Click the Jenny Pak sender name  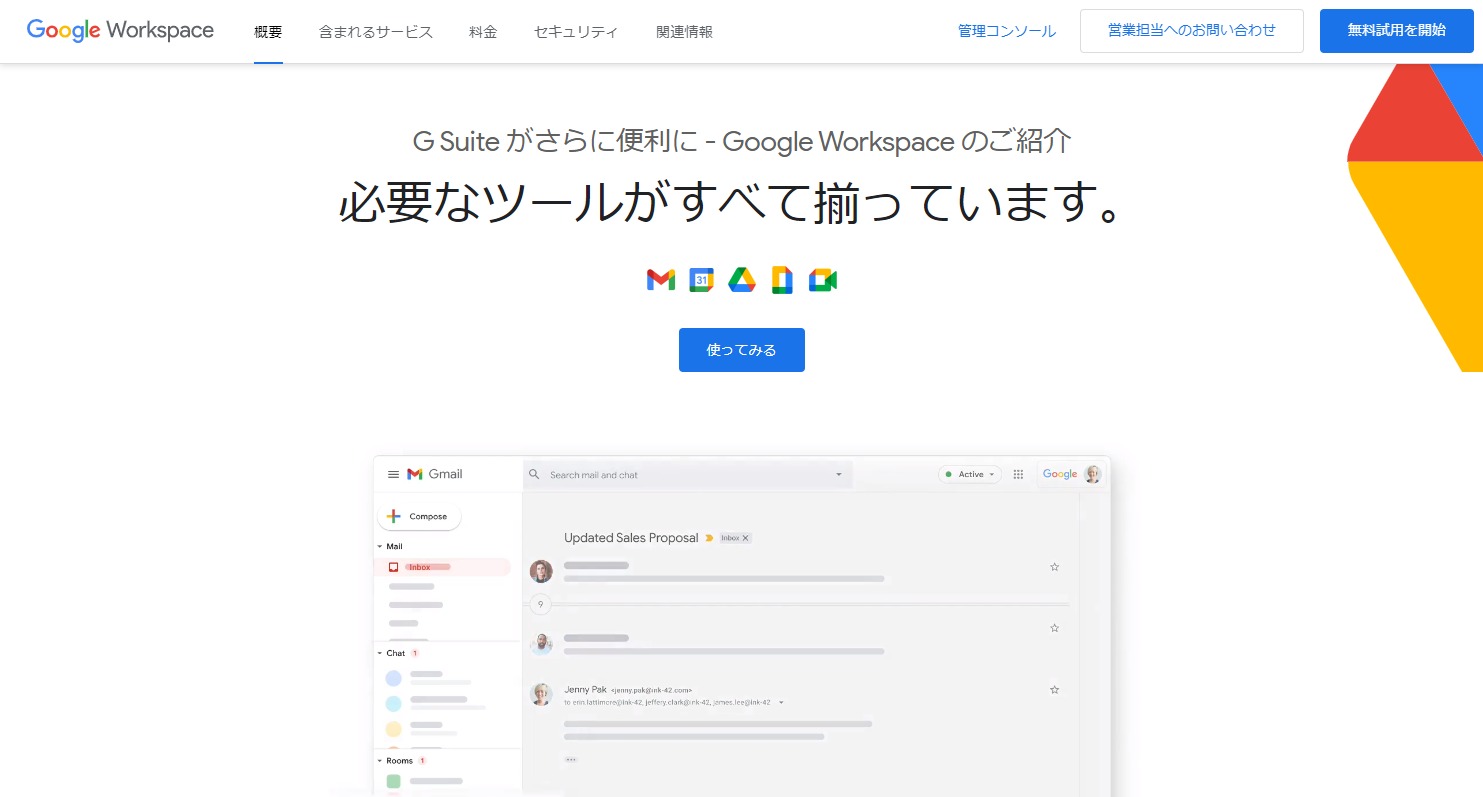(x=585, y=689)
